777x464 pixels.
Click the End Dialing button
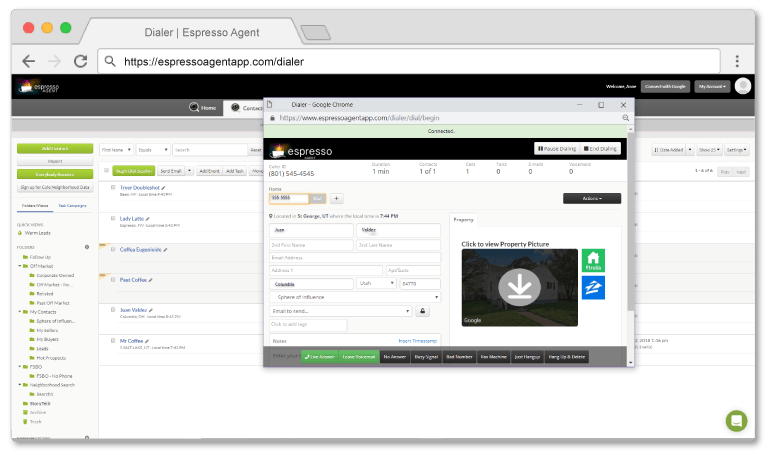tap(600, 148)
